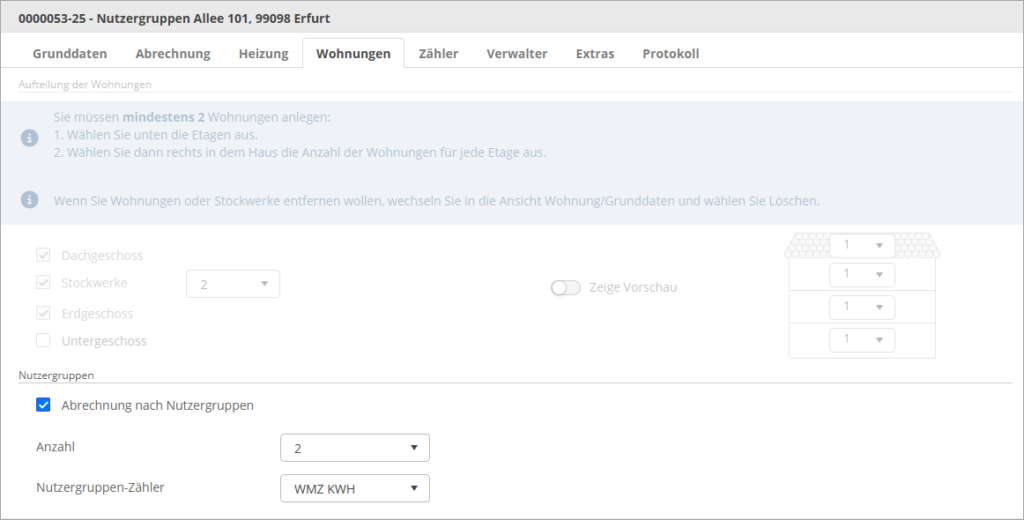The image size is (1024, 520).
Task: Click the info icon beside the minimum apartments hint
Action: click(x=29, y=137)
